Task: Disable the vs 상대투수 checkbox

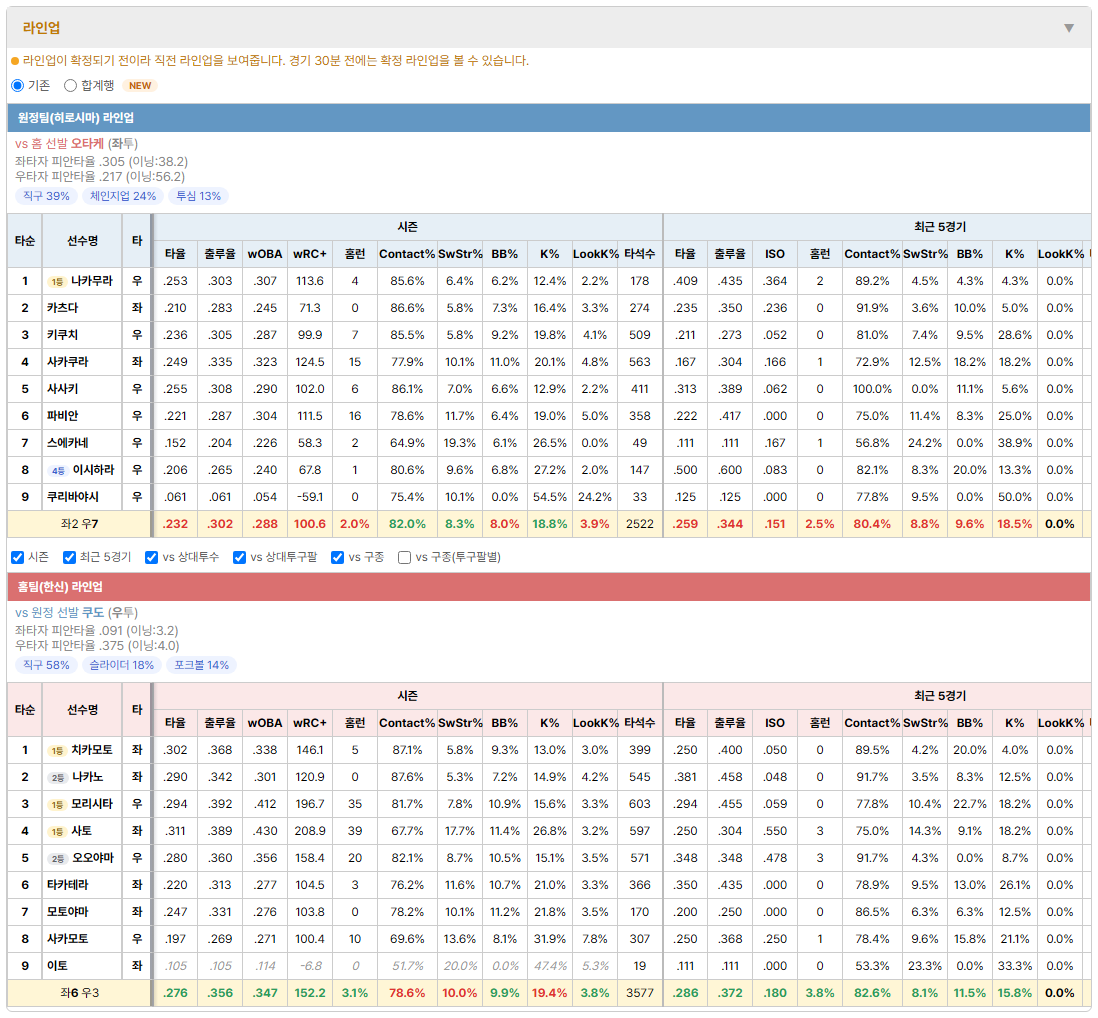Action: [x=151, y=557]
